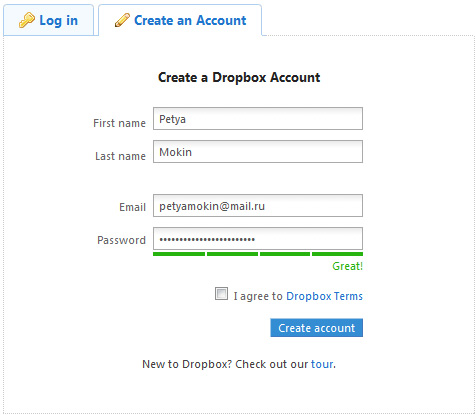The image size is (476, 415).
Task: Select the Create an Account tab
Action: point(180,20)
